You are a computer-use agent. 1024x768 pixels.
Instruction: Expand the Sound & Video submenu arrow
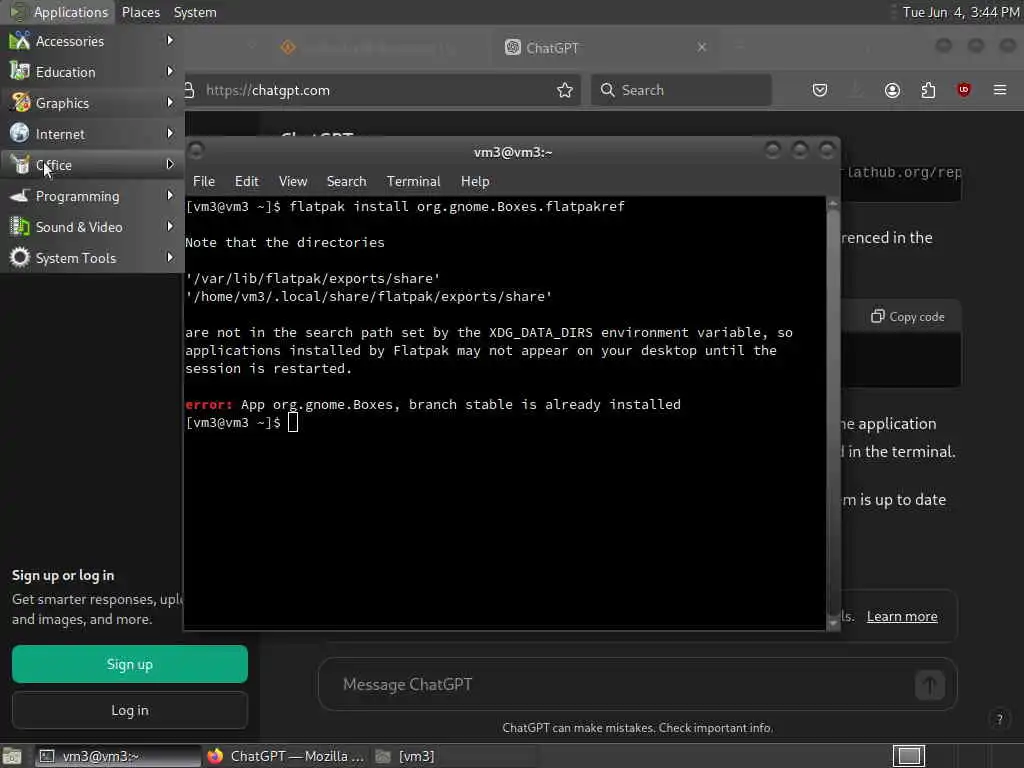170,226
